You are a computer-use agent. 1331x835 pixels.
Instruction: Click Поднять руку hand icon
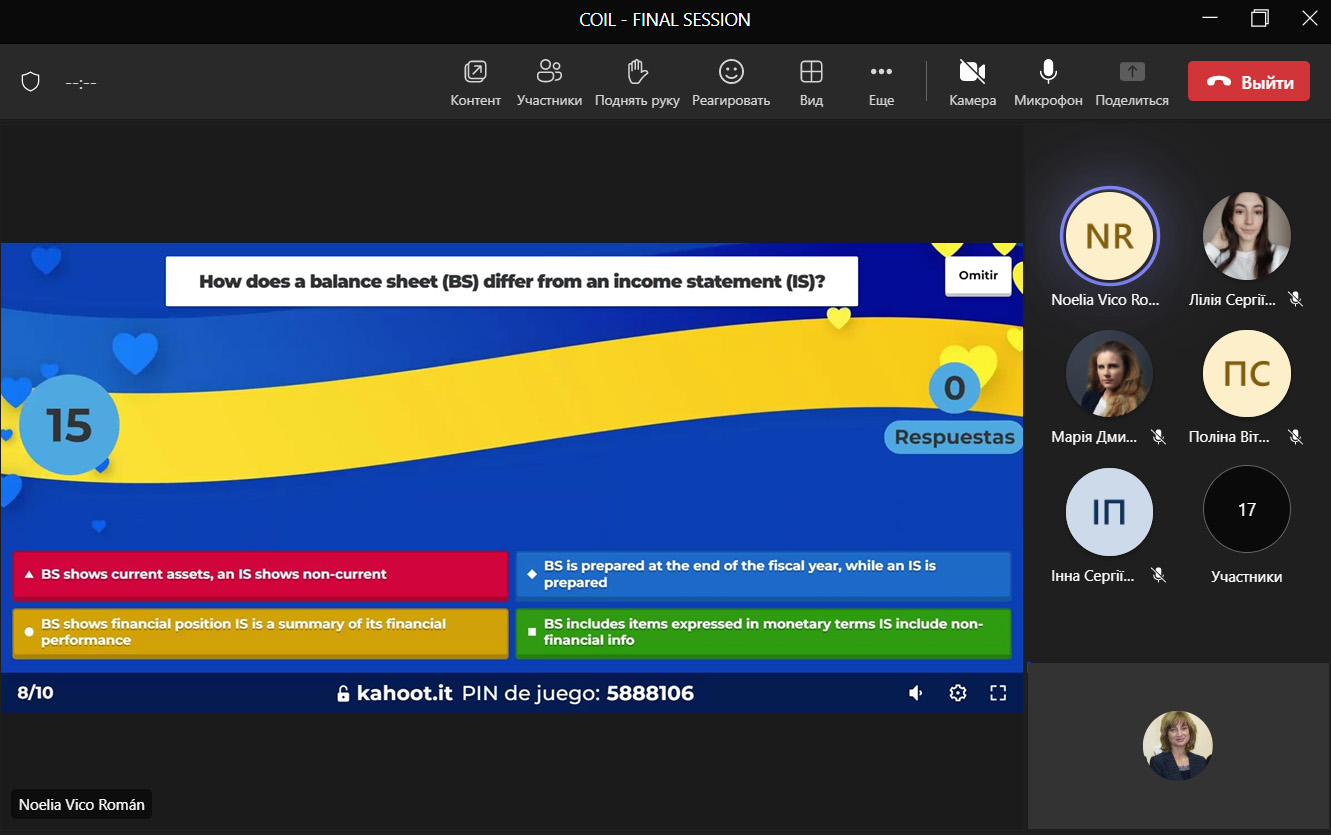(637, 82)
